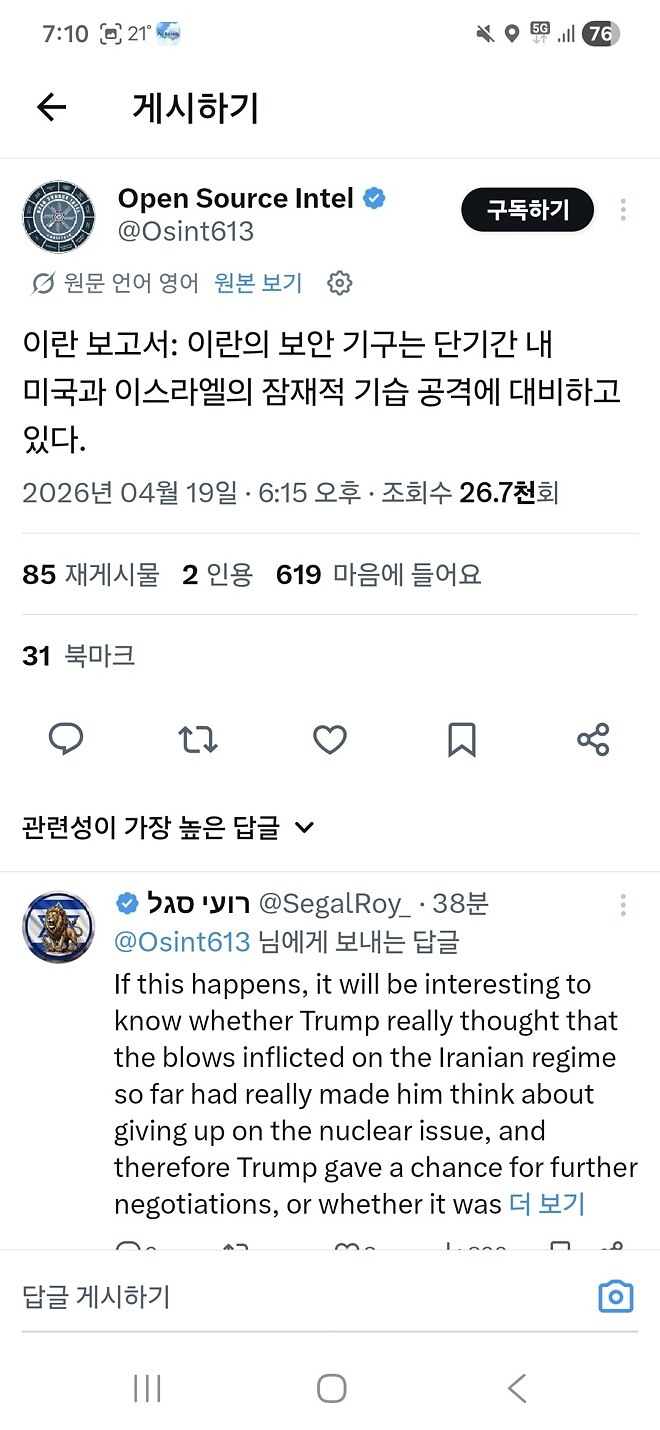The image size is (660, 1430).
Task: Navigate back using the arrow in 게시하기 header
Action: click(x=51, y=107)
